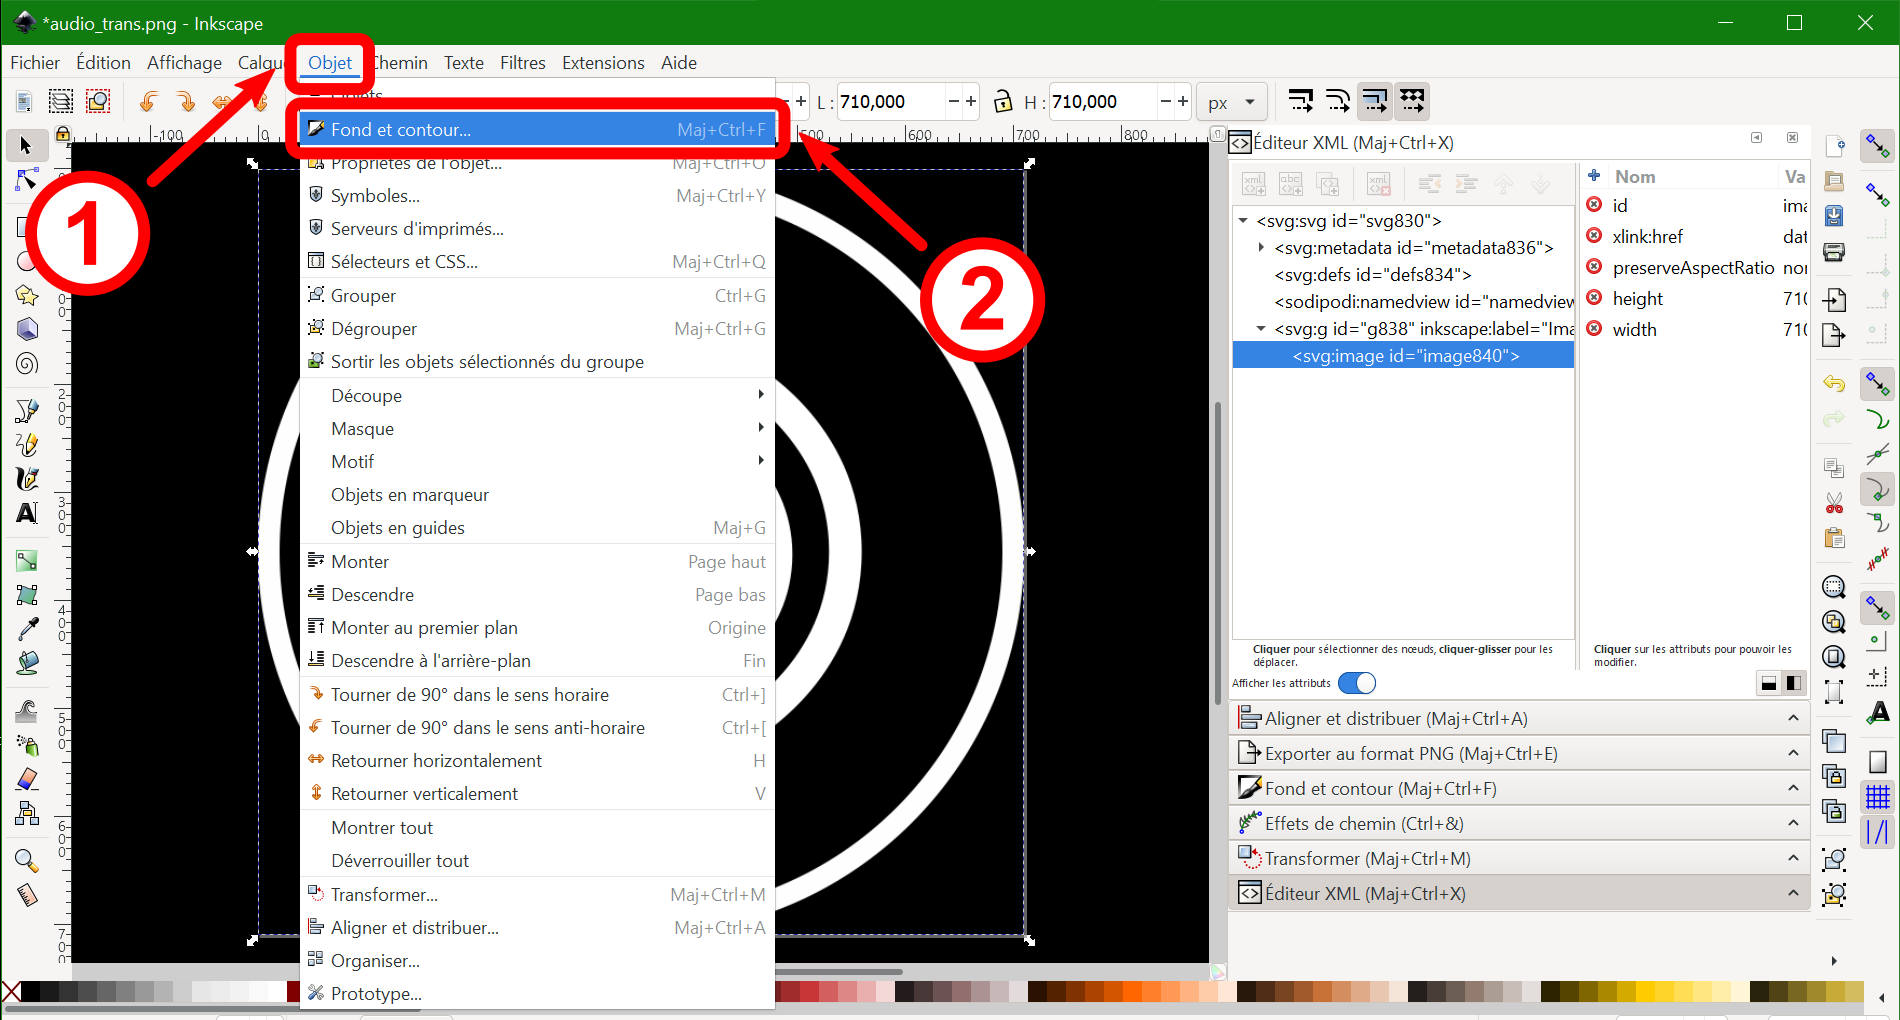Click the Cut scissors icon

tap(1834, 503)
